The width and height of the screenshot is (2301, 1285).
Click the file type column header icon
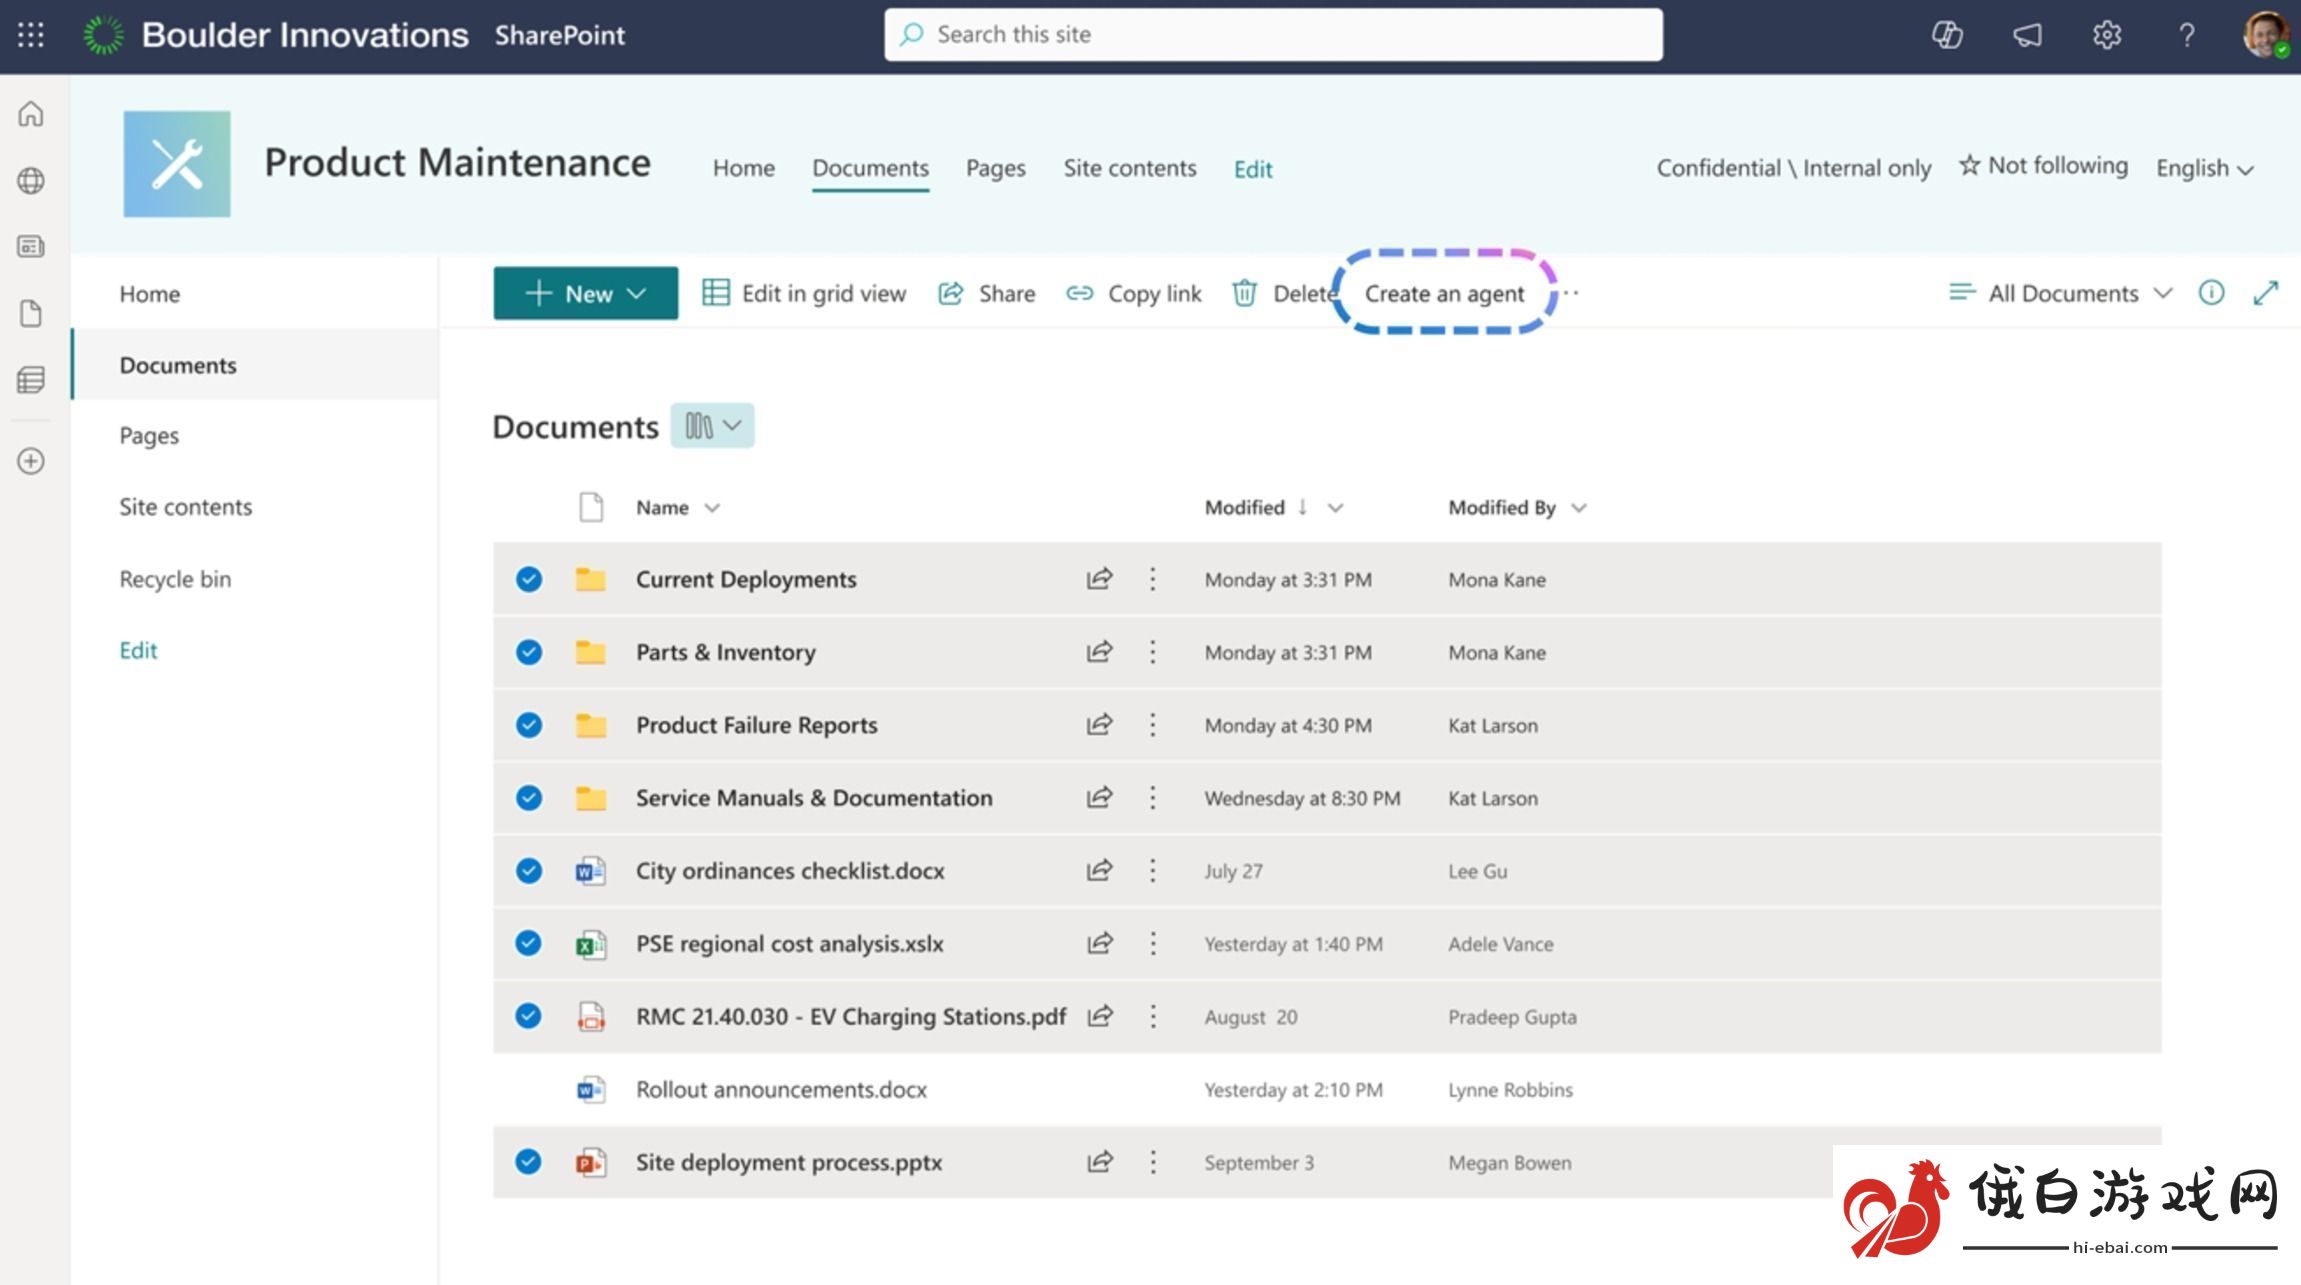tap(591, 507)
